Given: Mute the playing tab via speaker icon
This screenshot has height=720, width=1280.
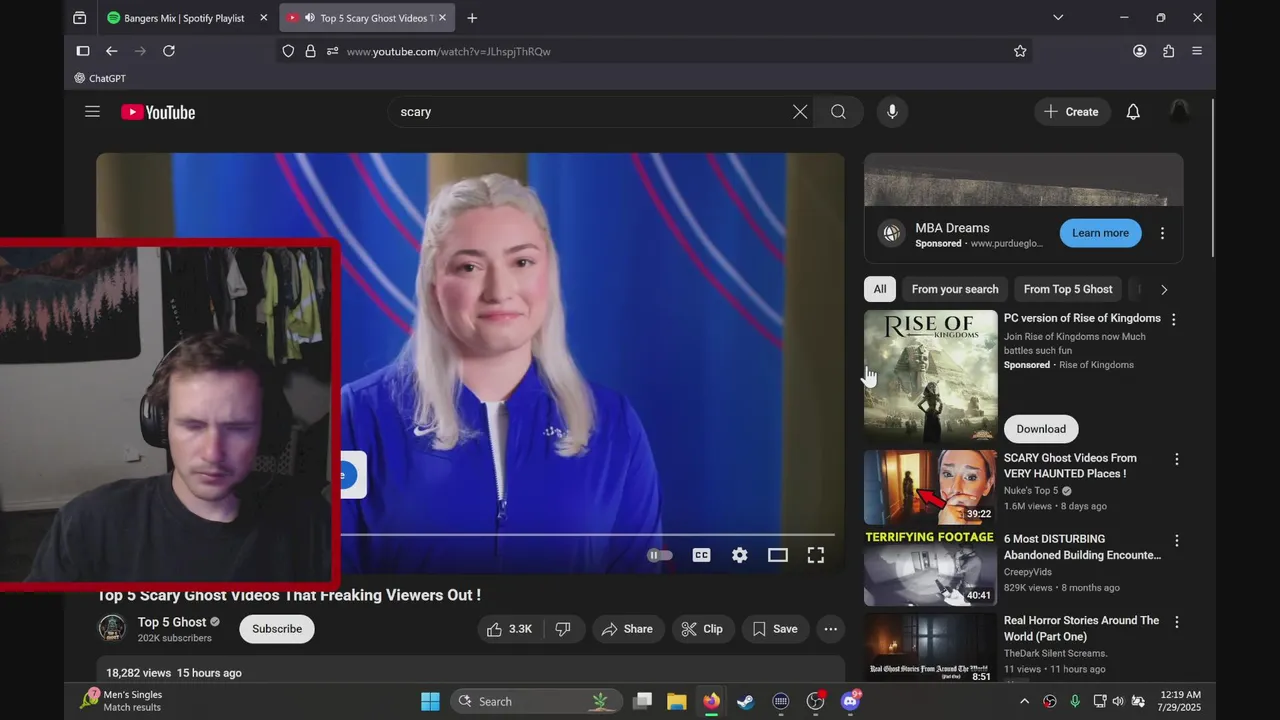Looking at the screenshot, I should coord(309,18).
